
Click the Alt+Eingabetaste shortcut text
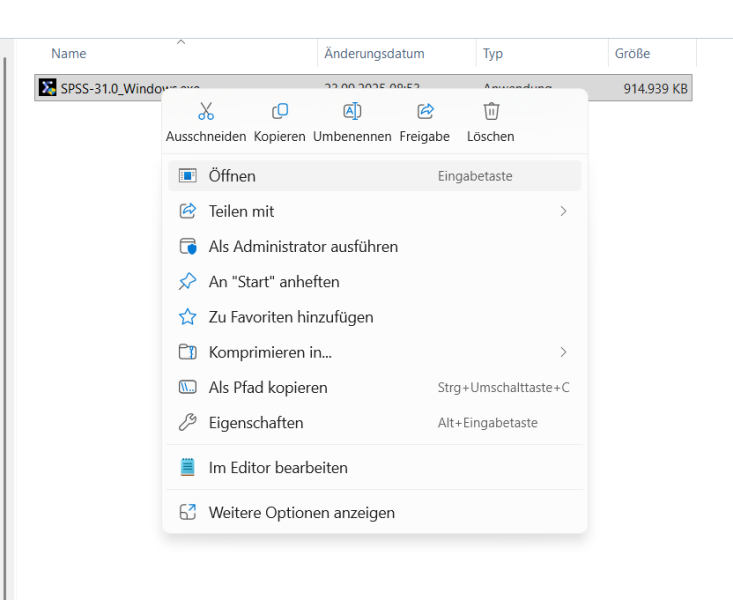488,423
